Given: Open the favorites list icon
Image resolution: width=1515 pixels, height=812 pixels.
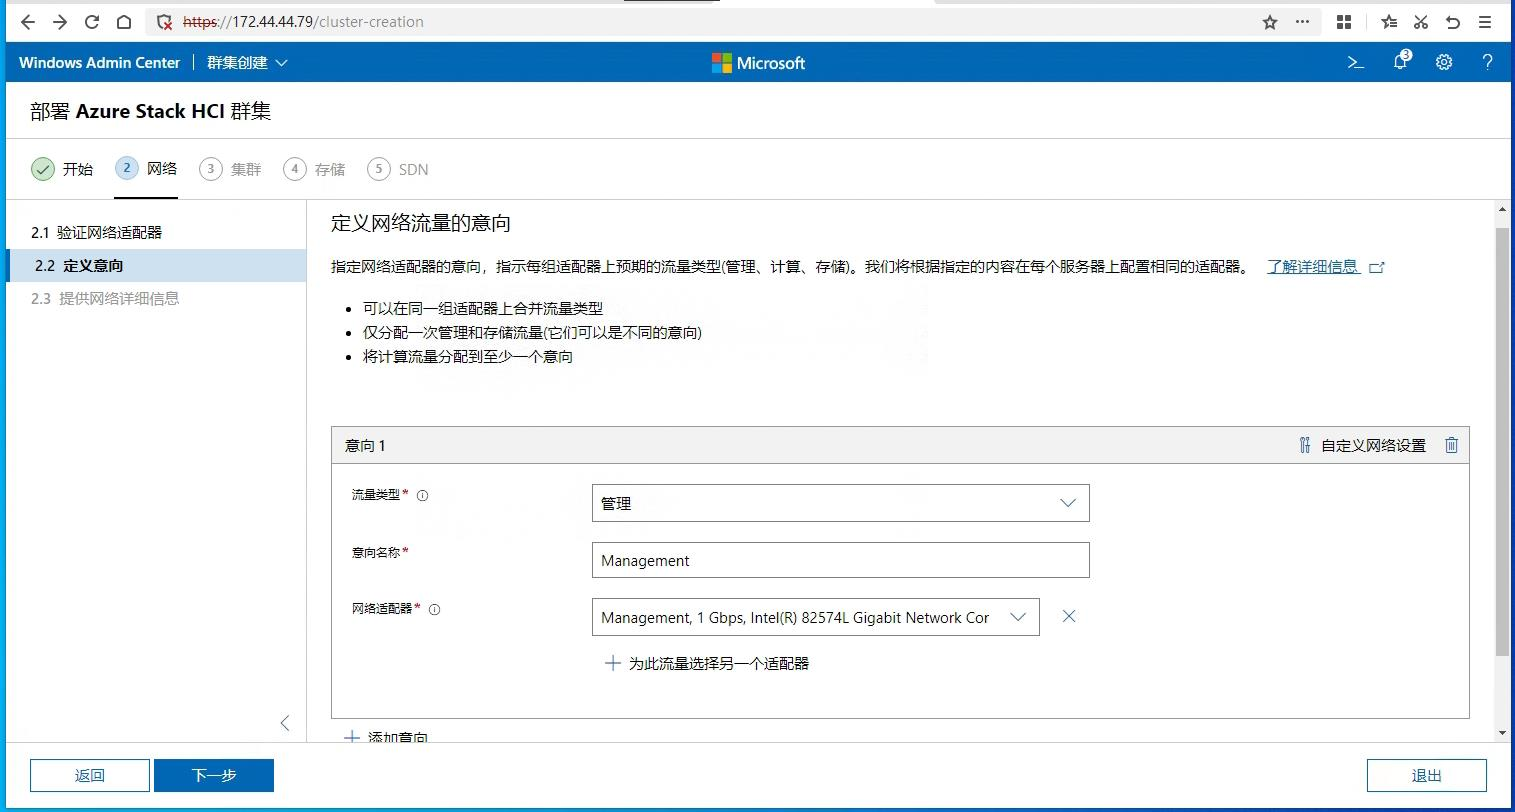Looking at the screenshot, I should click(1389, 22).
